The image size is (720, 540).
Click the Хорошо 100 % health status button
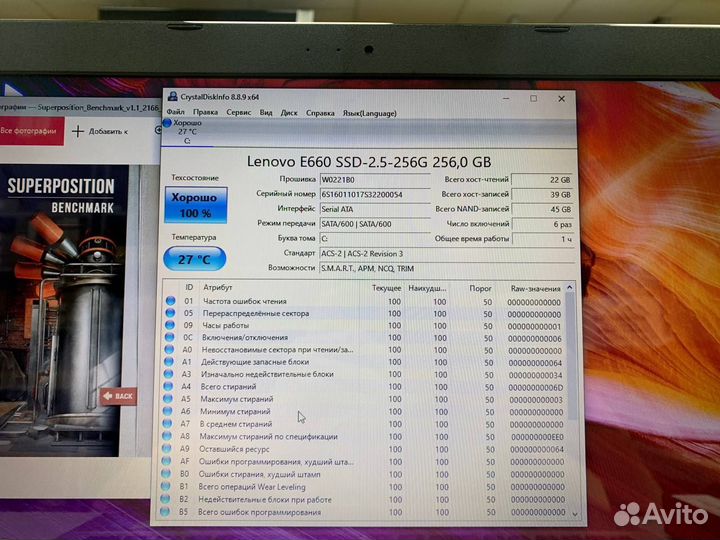(196, 205)
